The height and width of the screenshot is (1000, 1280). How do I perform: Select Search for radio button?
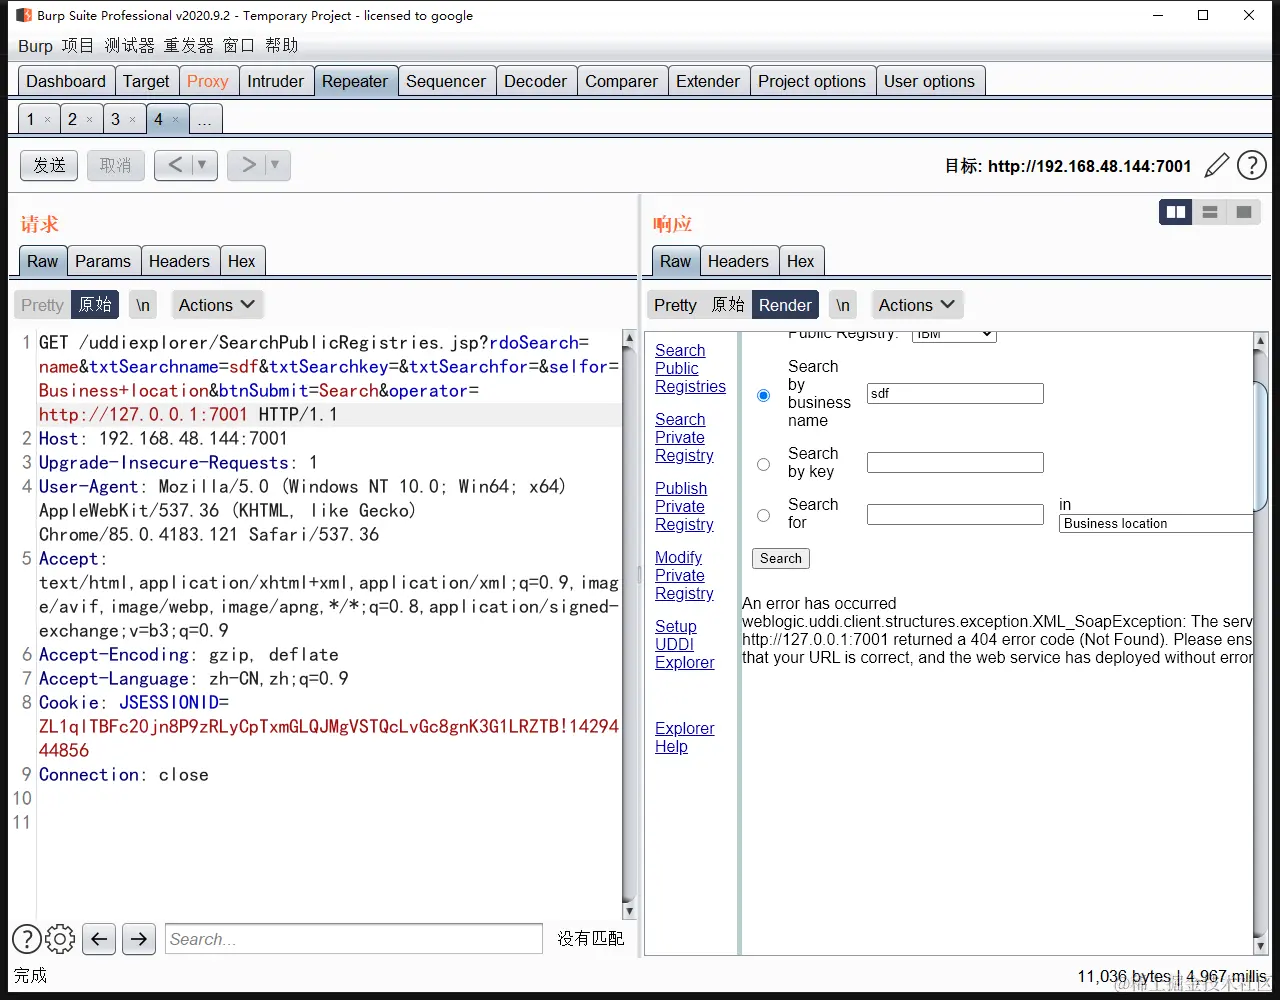pos(764,515)
